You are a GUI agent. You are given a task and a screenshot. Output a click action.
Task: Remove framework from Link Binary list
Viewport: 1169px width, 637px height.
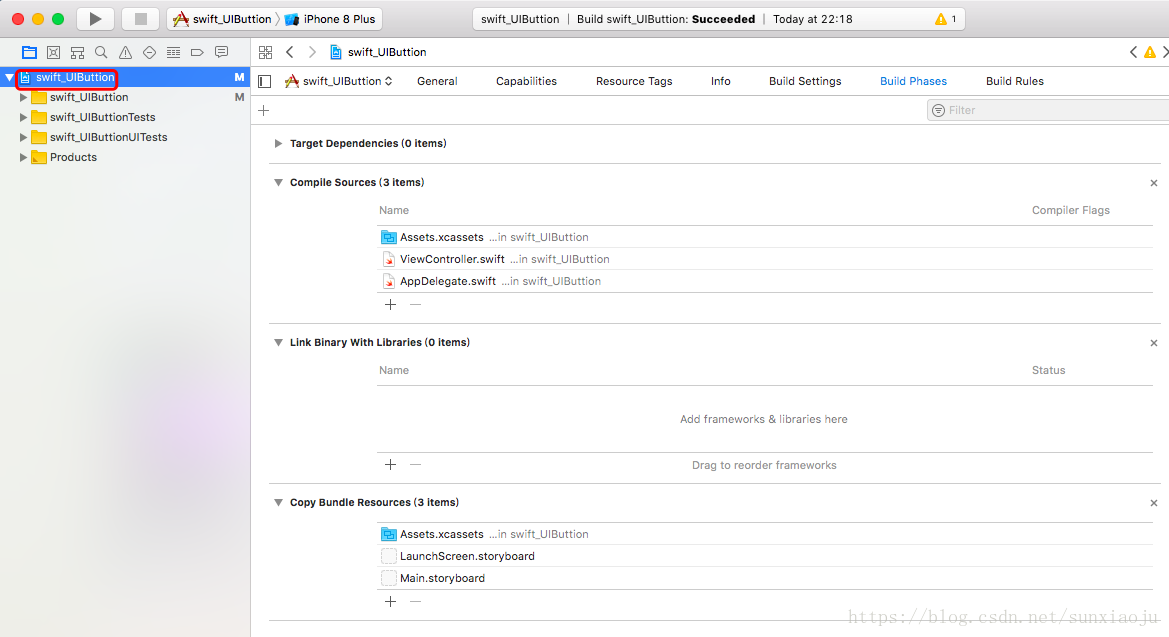pyautogui.click(x=415, y=465)
